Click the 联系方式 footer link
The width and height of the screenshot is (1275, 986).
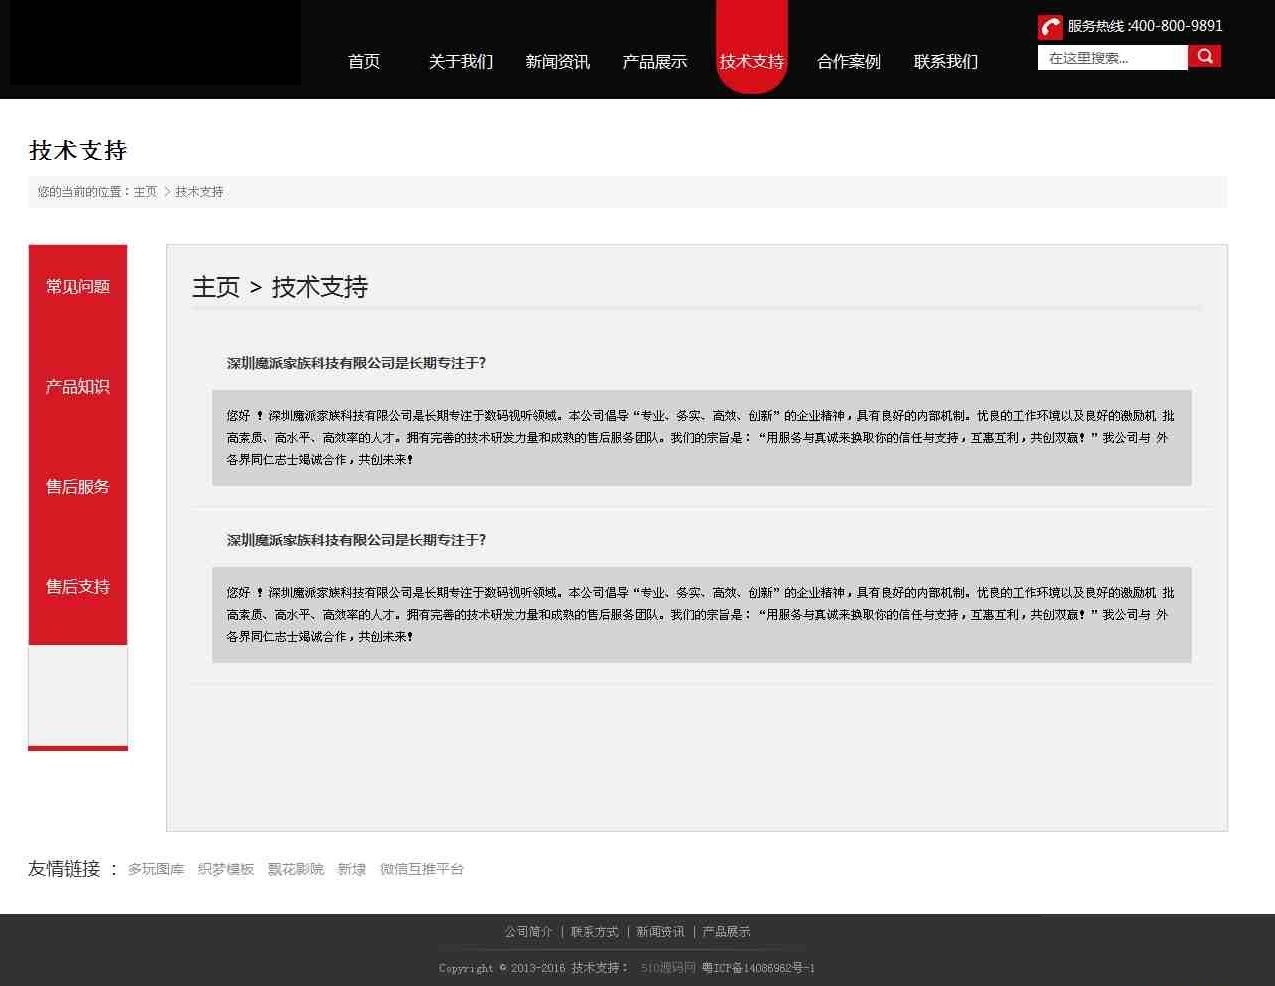click(x=595, y=932)
